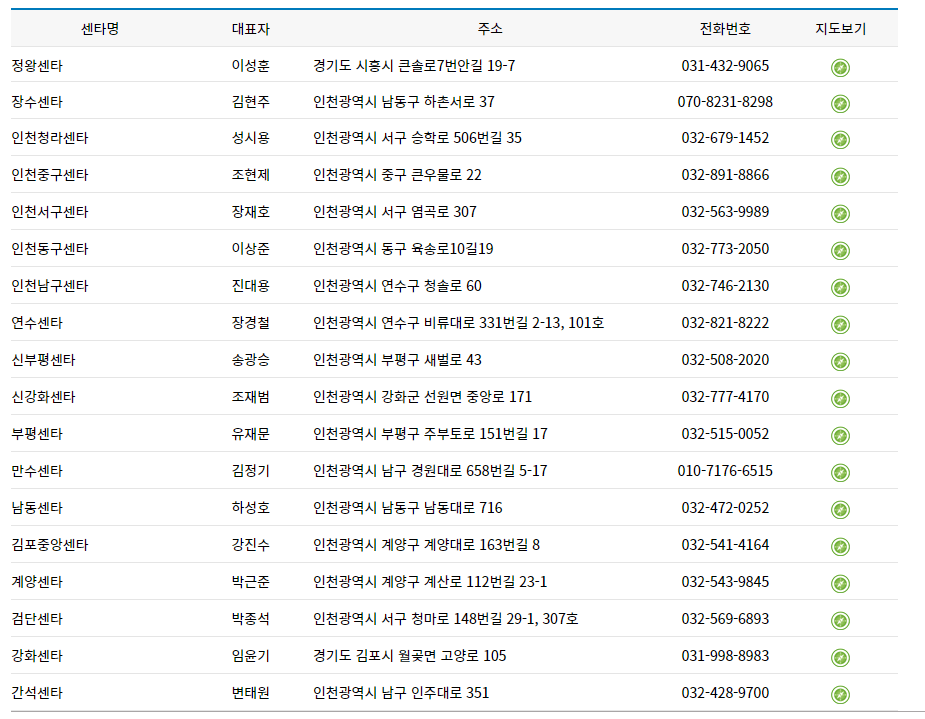
Task: Click phone number 031-998-8983
Action: 725,655
